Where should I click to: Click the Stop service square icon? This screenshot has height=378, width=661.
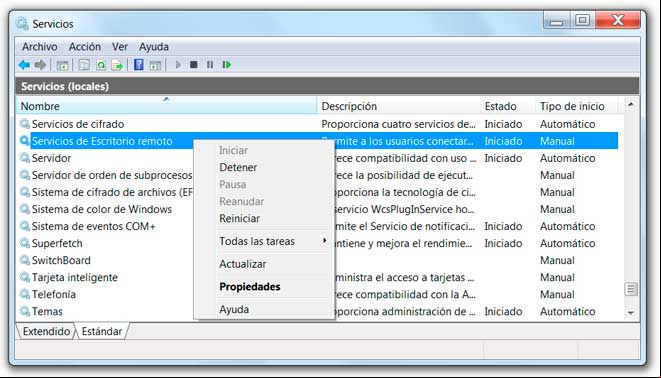click(194, 65)
